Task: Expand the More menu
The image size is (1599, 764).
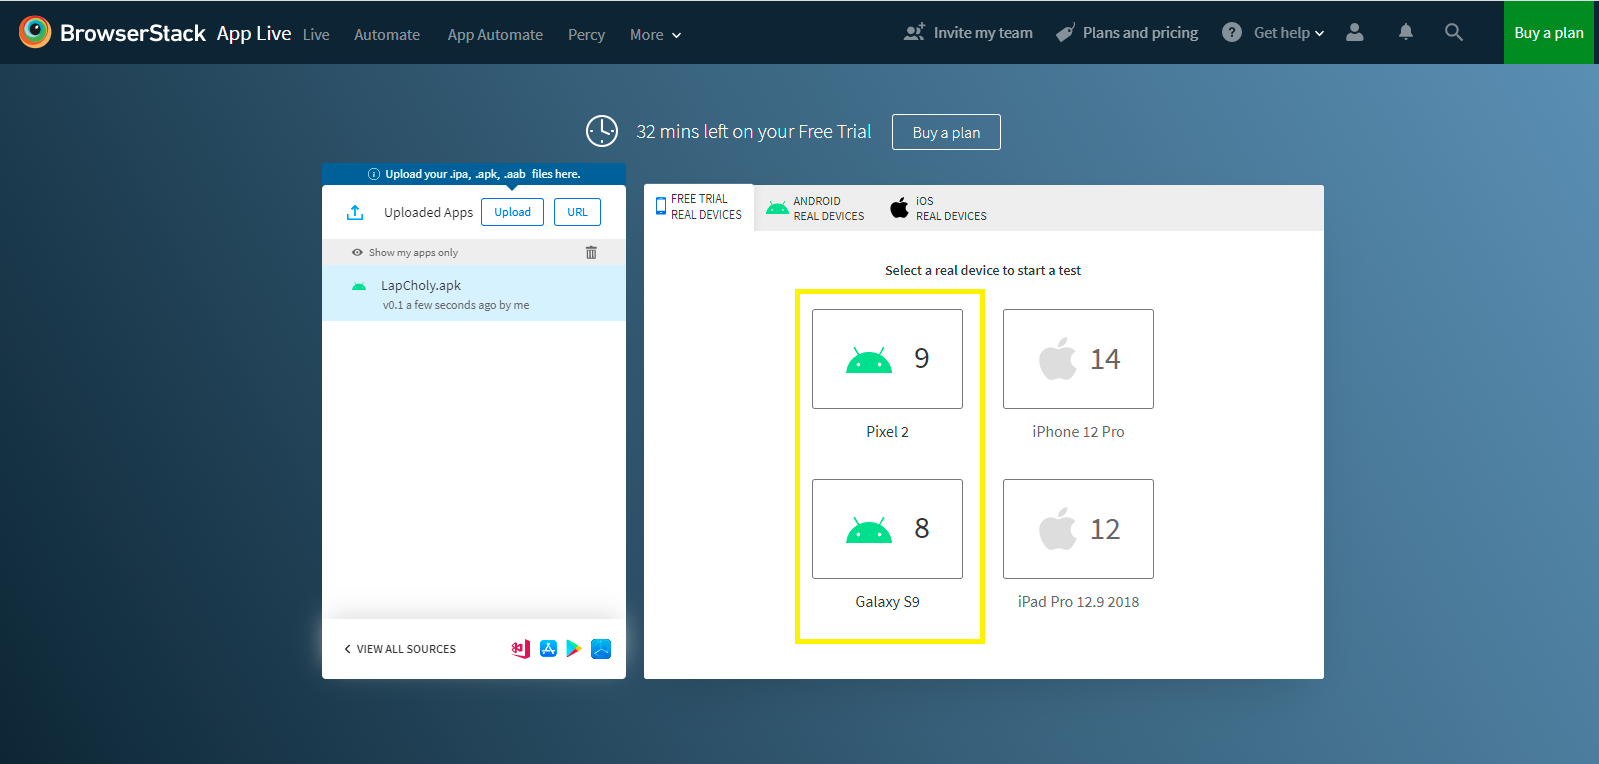Action: click(x=655, y=35)
